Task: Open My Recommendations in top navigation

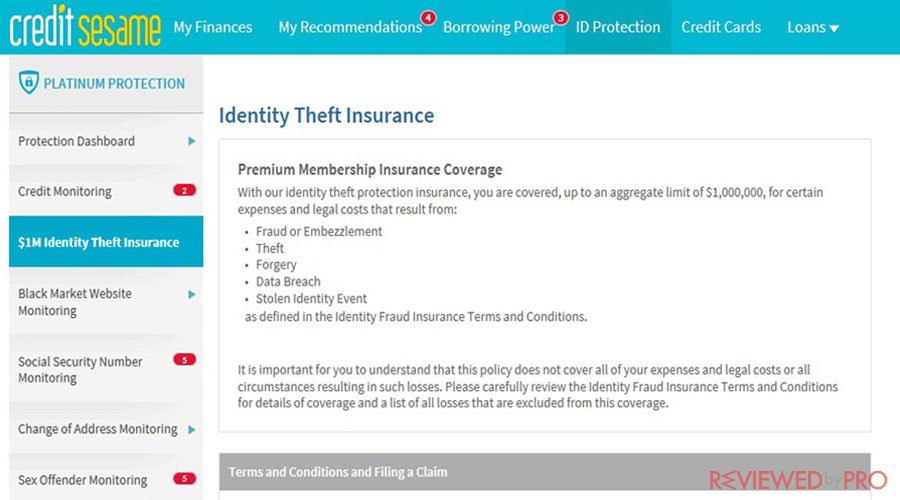Action: click(x=350, y=27)
